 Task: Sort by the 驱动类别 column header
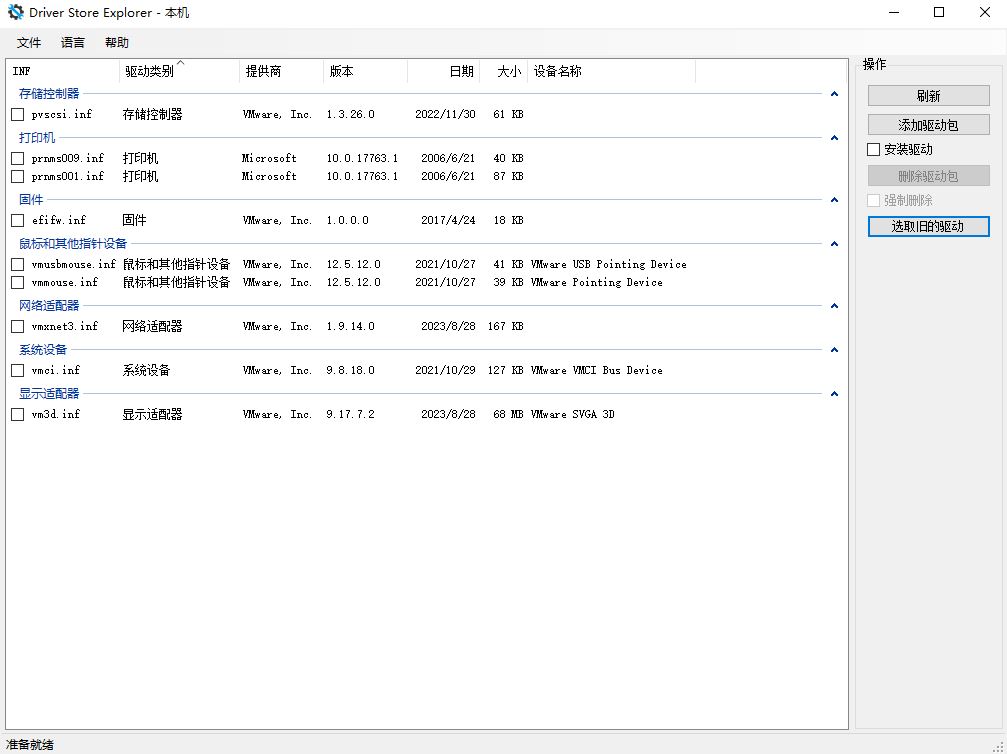click(x=150, y=72)
